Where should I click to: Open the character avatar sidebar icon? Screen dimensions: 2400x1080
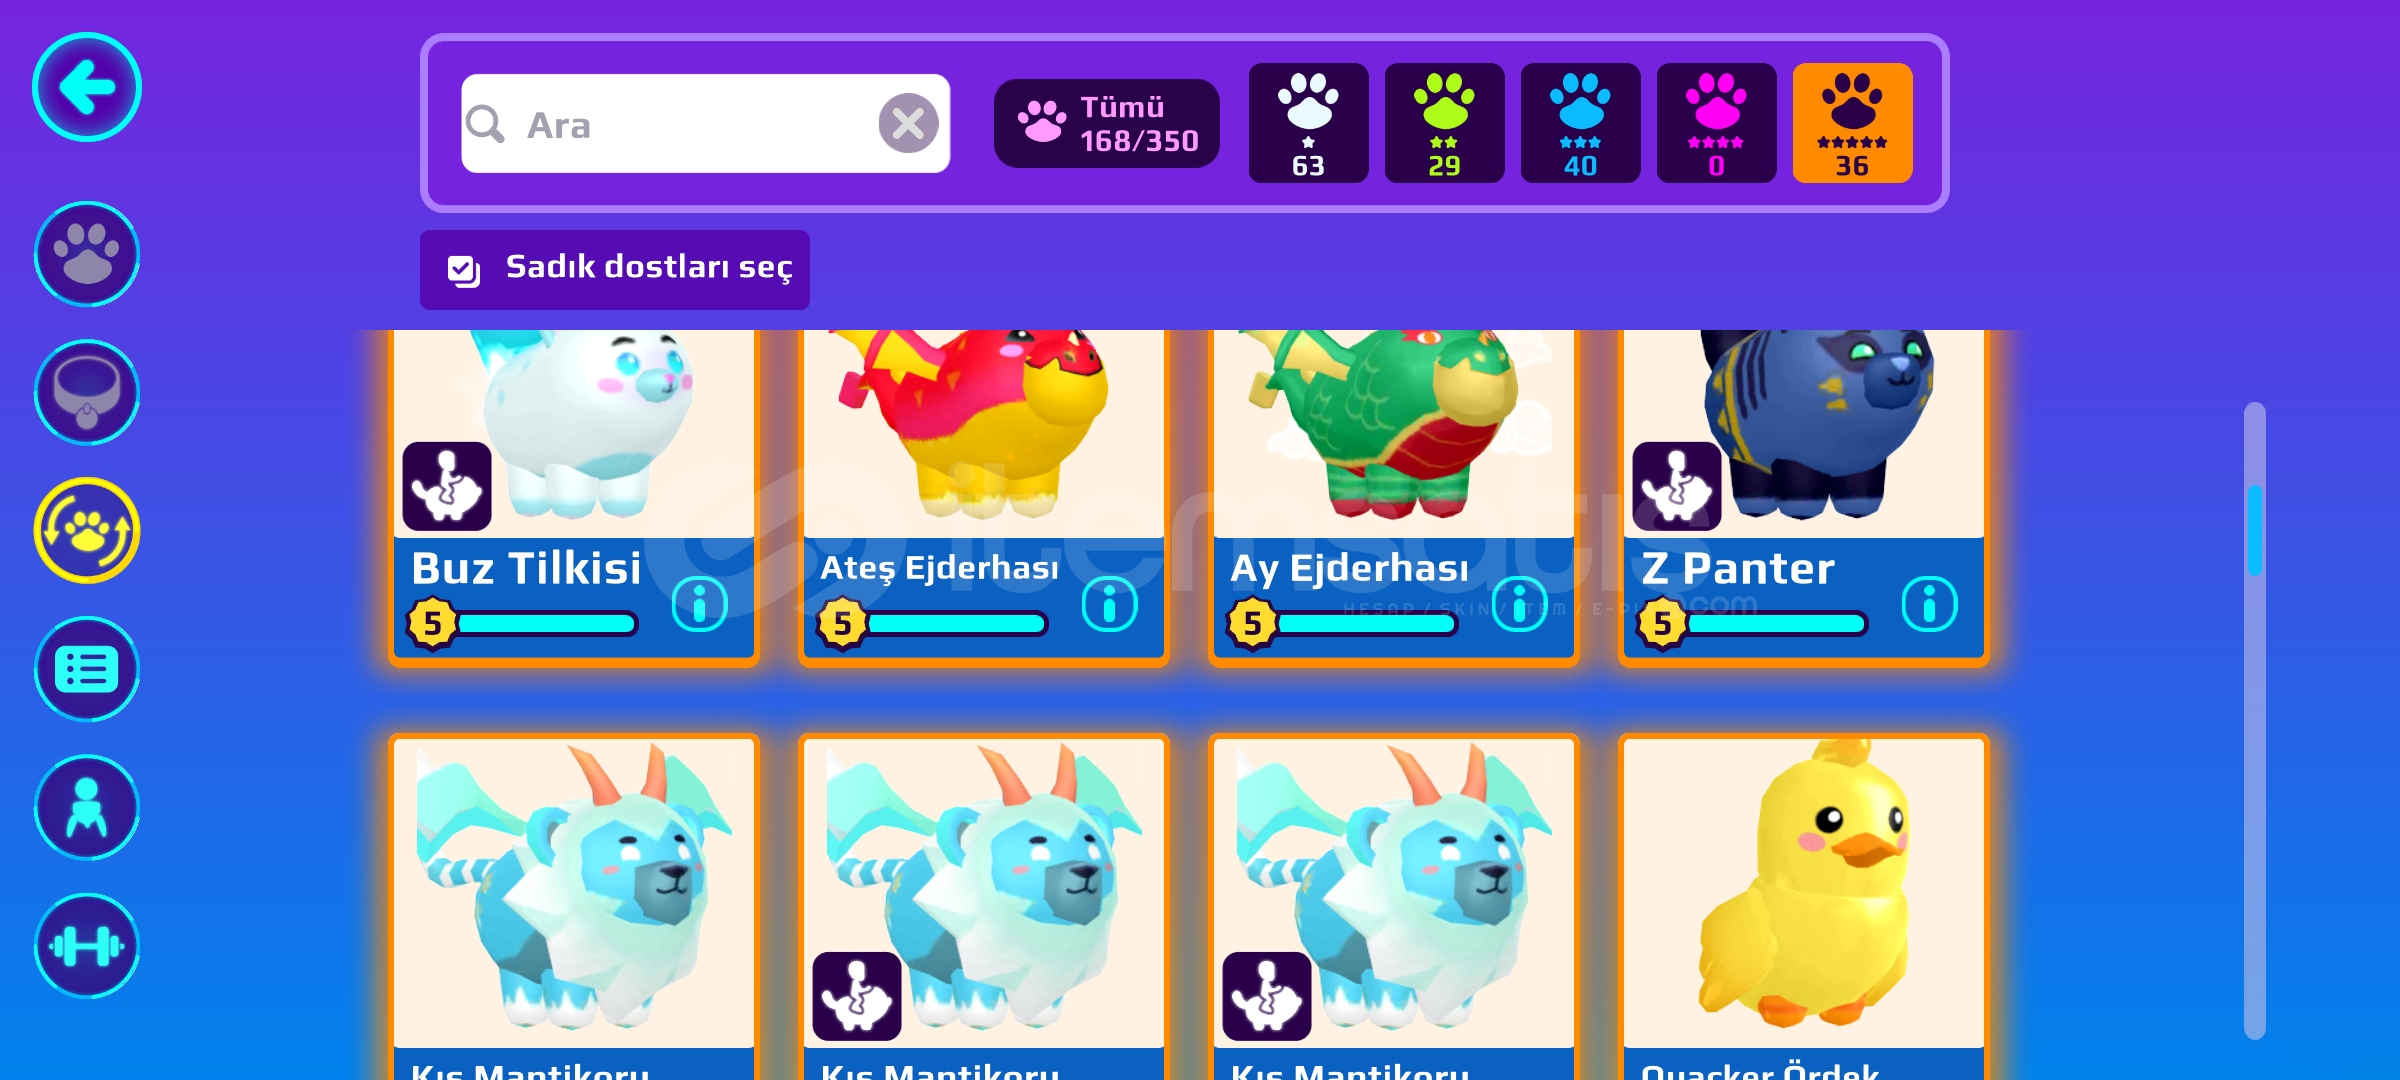[x=87, y=807]
